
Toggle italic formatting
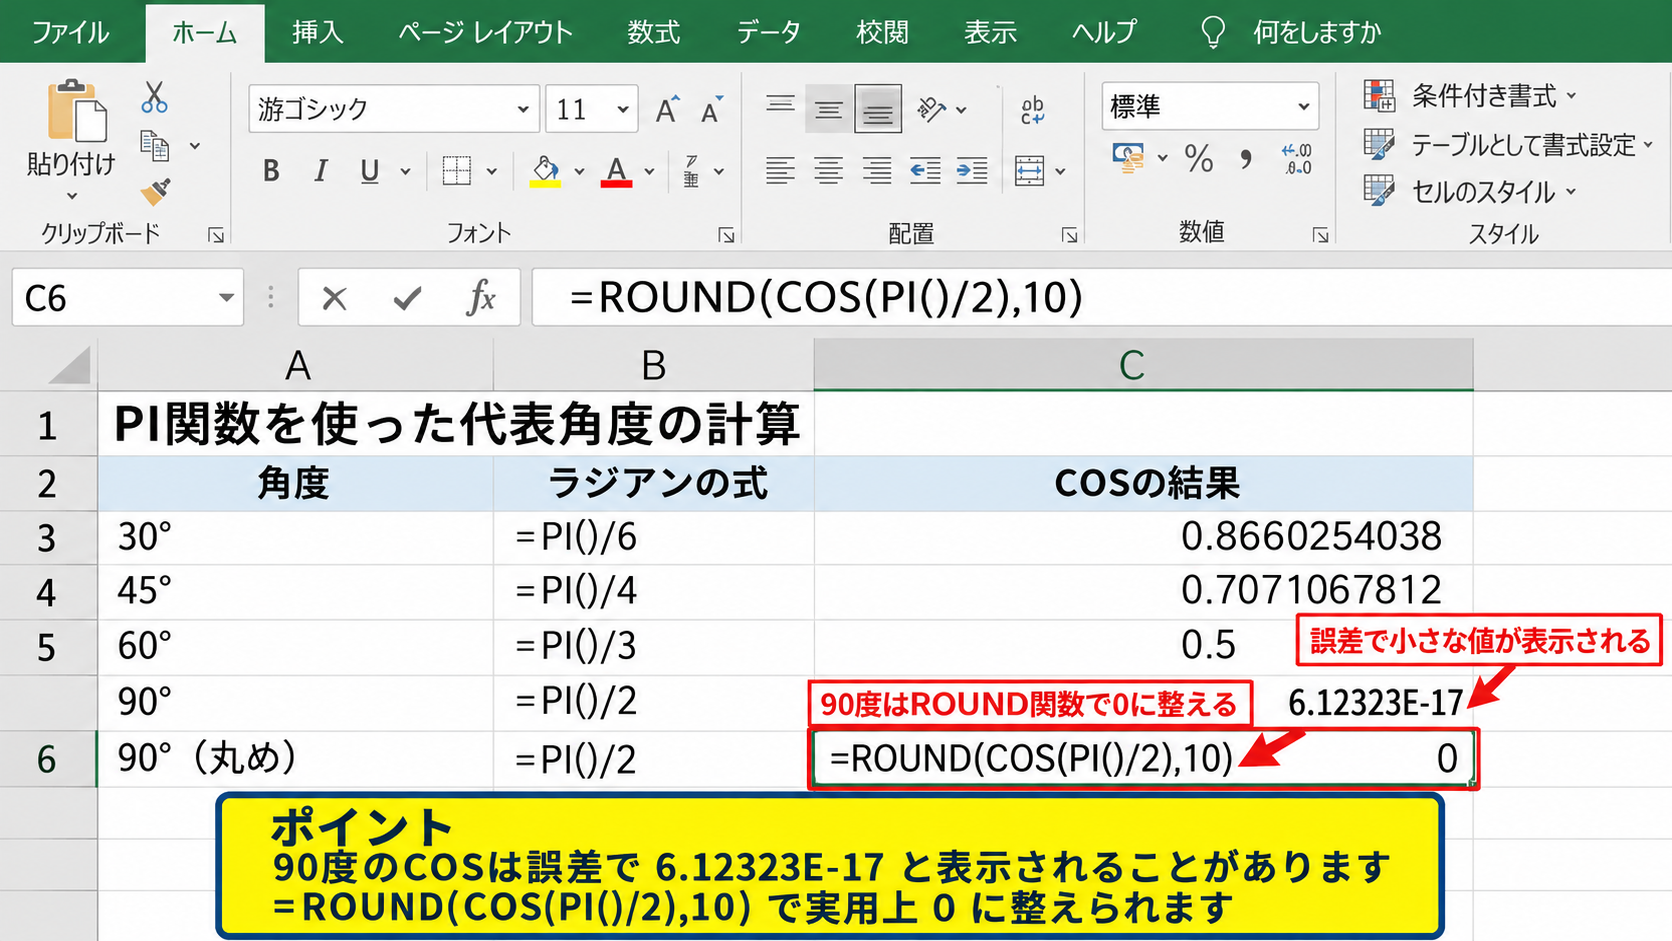click(x=320, y=171)
